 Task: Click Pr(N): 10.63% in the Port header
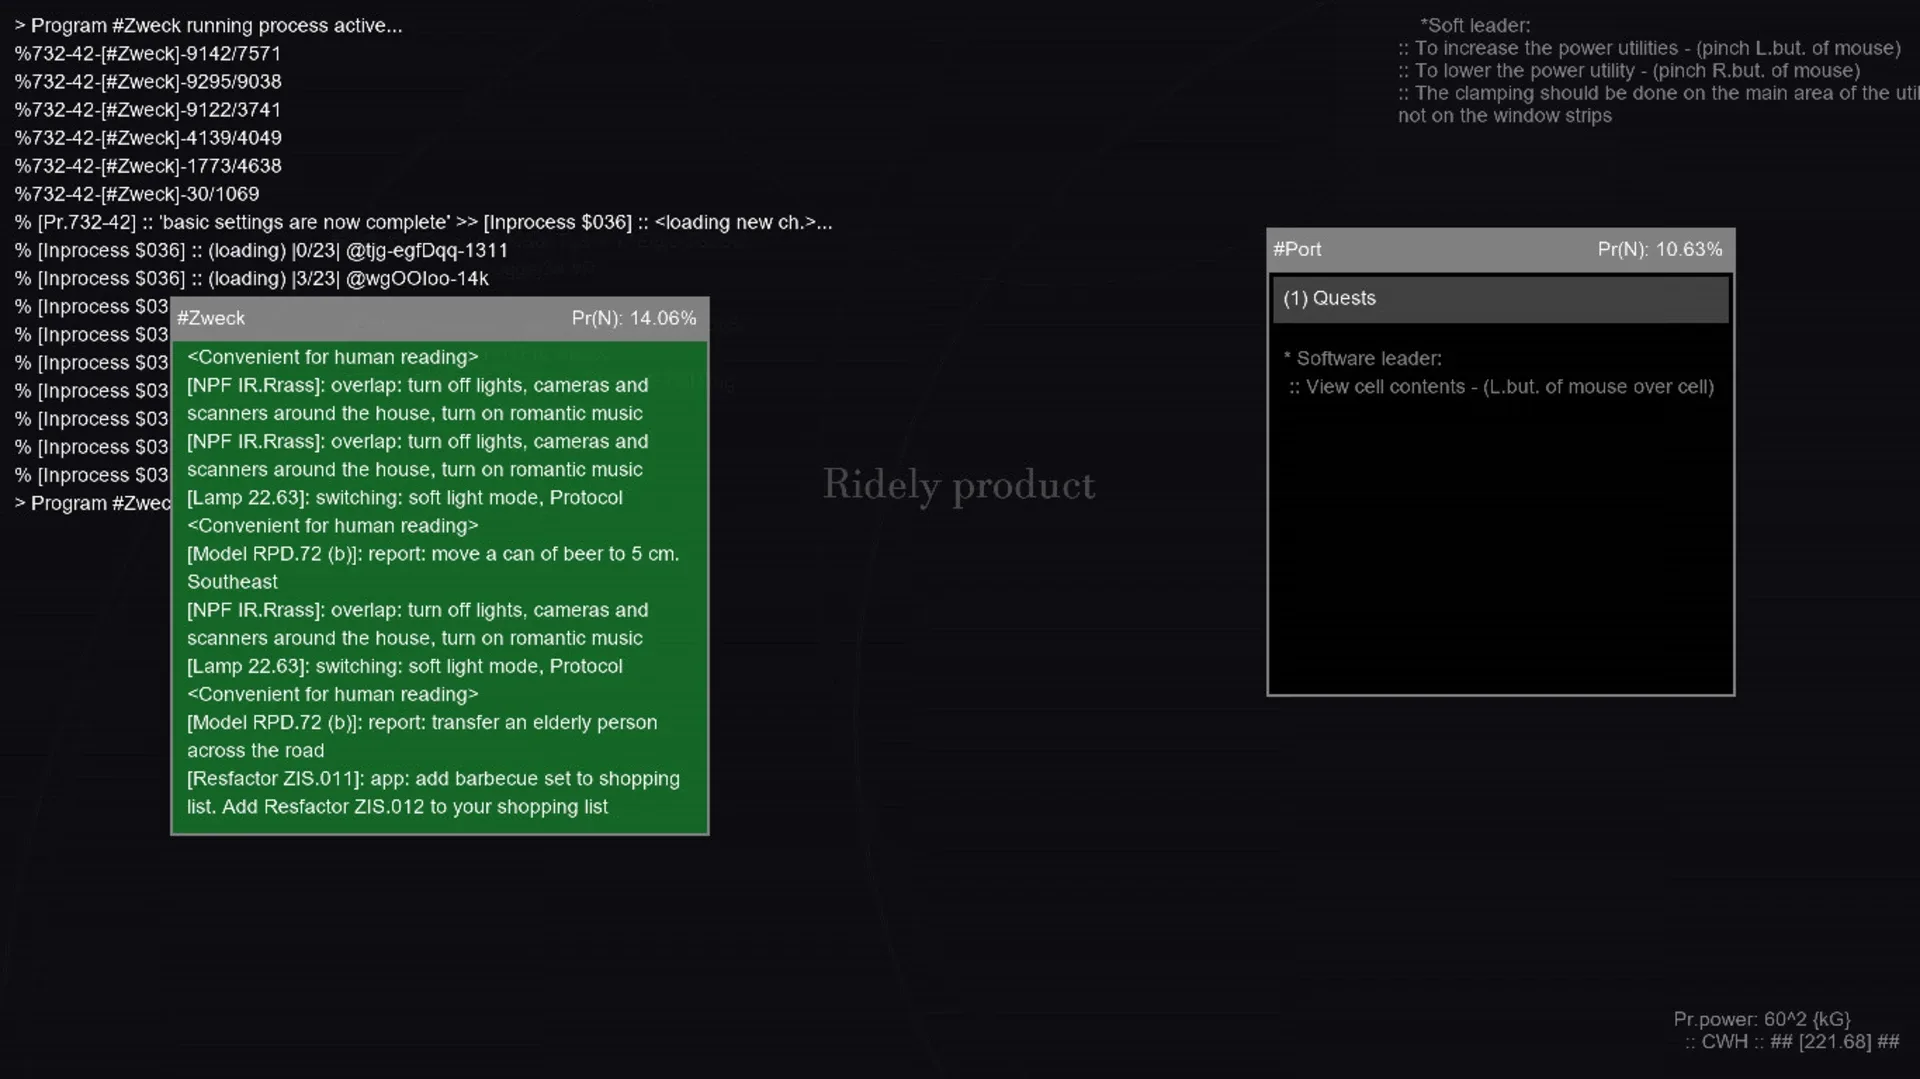1659,249
